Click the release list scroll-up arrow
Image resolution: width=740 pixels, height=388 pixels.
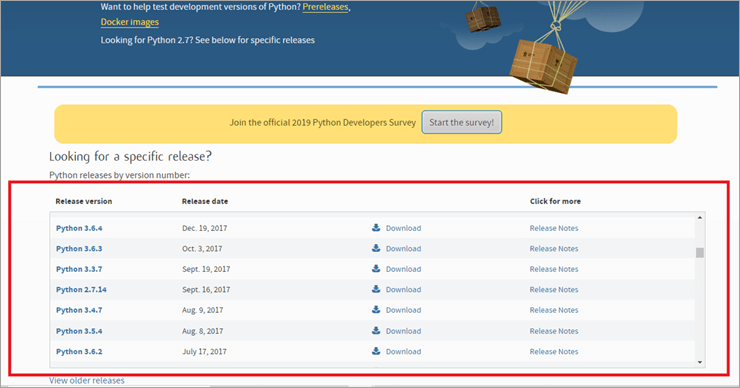coord(700,218)
